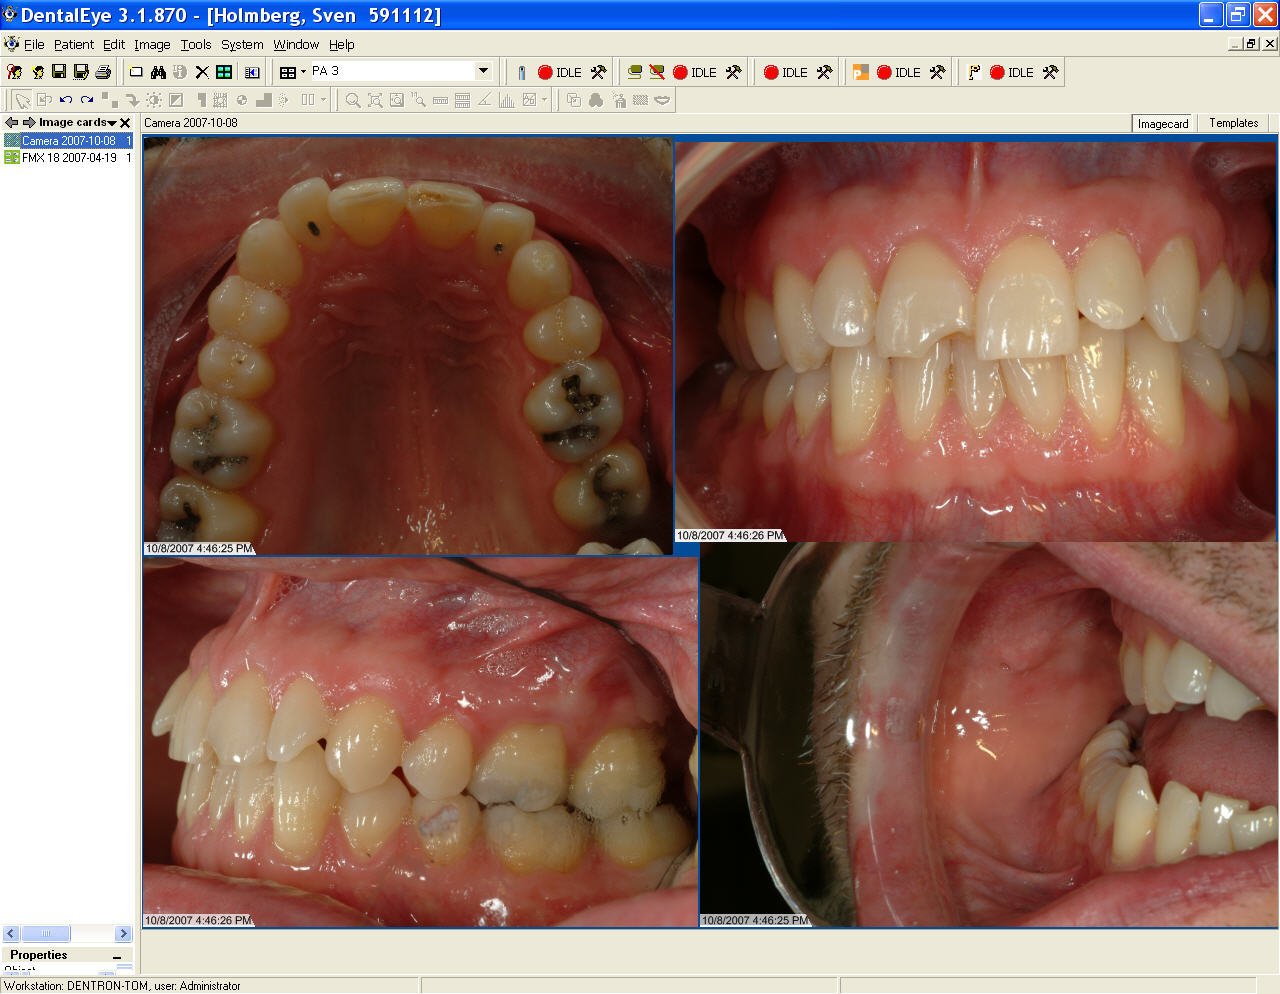Select the lateral bite teeth photo
1280x994 pixels.
(x=420, y=742)
